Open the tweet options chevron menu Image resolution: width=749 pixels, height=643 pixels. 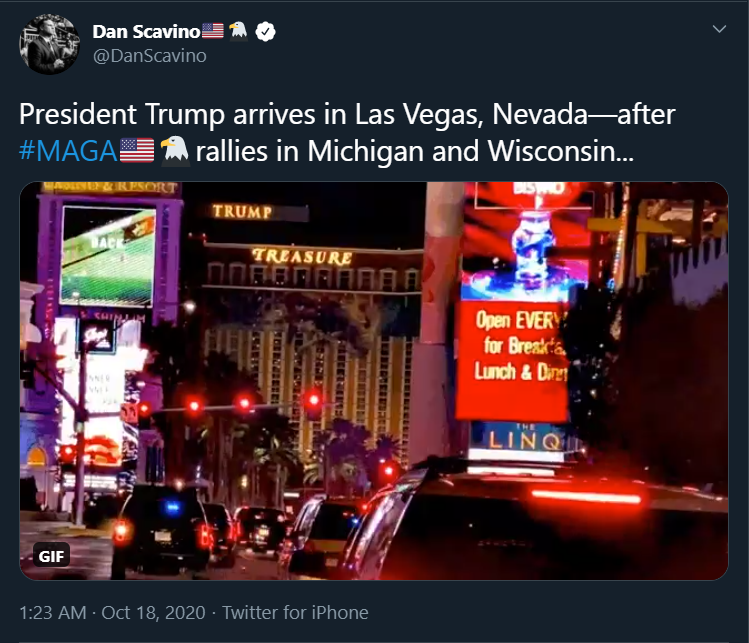pos(719,29)
